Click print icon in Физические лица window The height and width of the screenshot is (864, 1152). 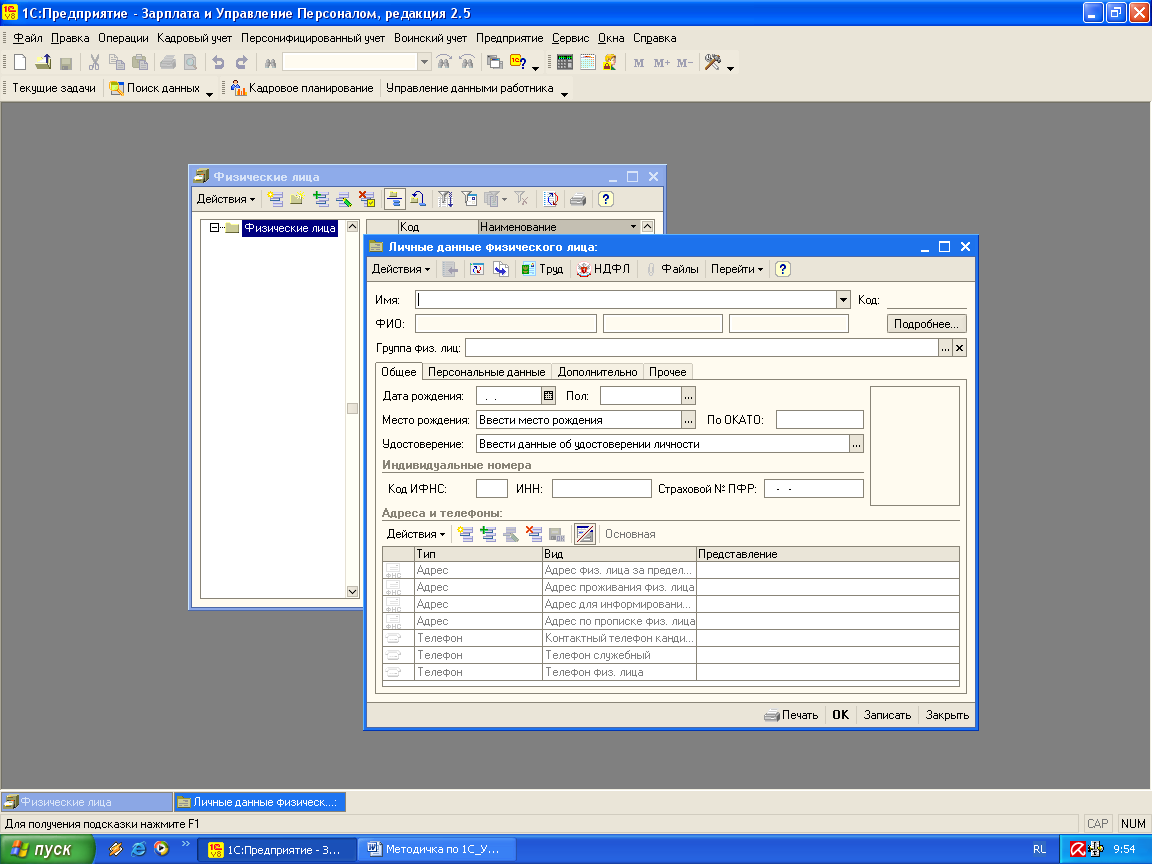tap(578, 199)
